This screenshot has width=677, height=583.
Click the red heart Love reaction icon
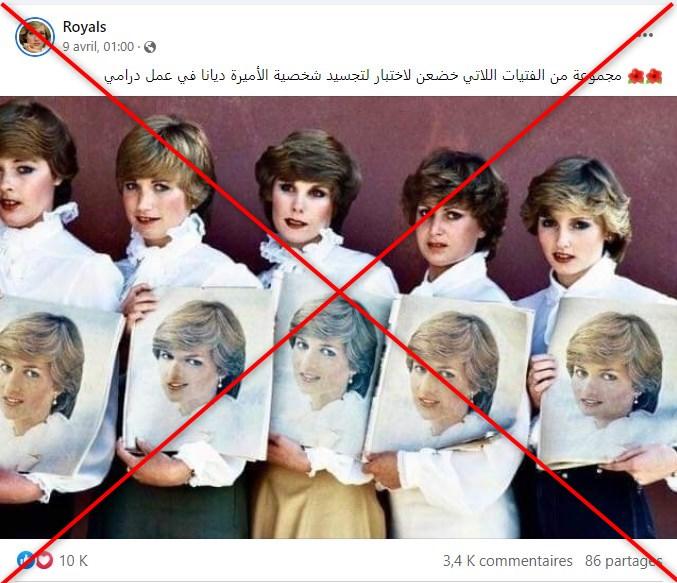[44, 560]
